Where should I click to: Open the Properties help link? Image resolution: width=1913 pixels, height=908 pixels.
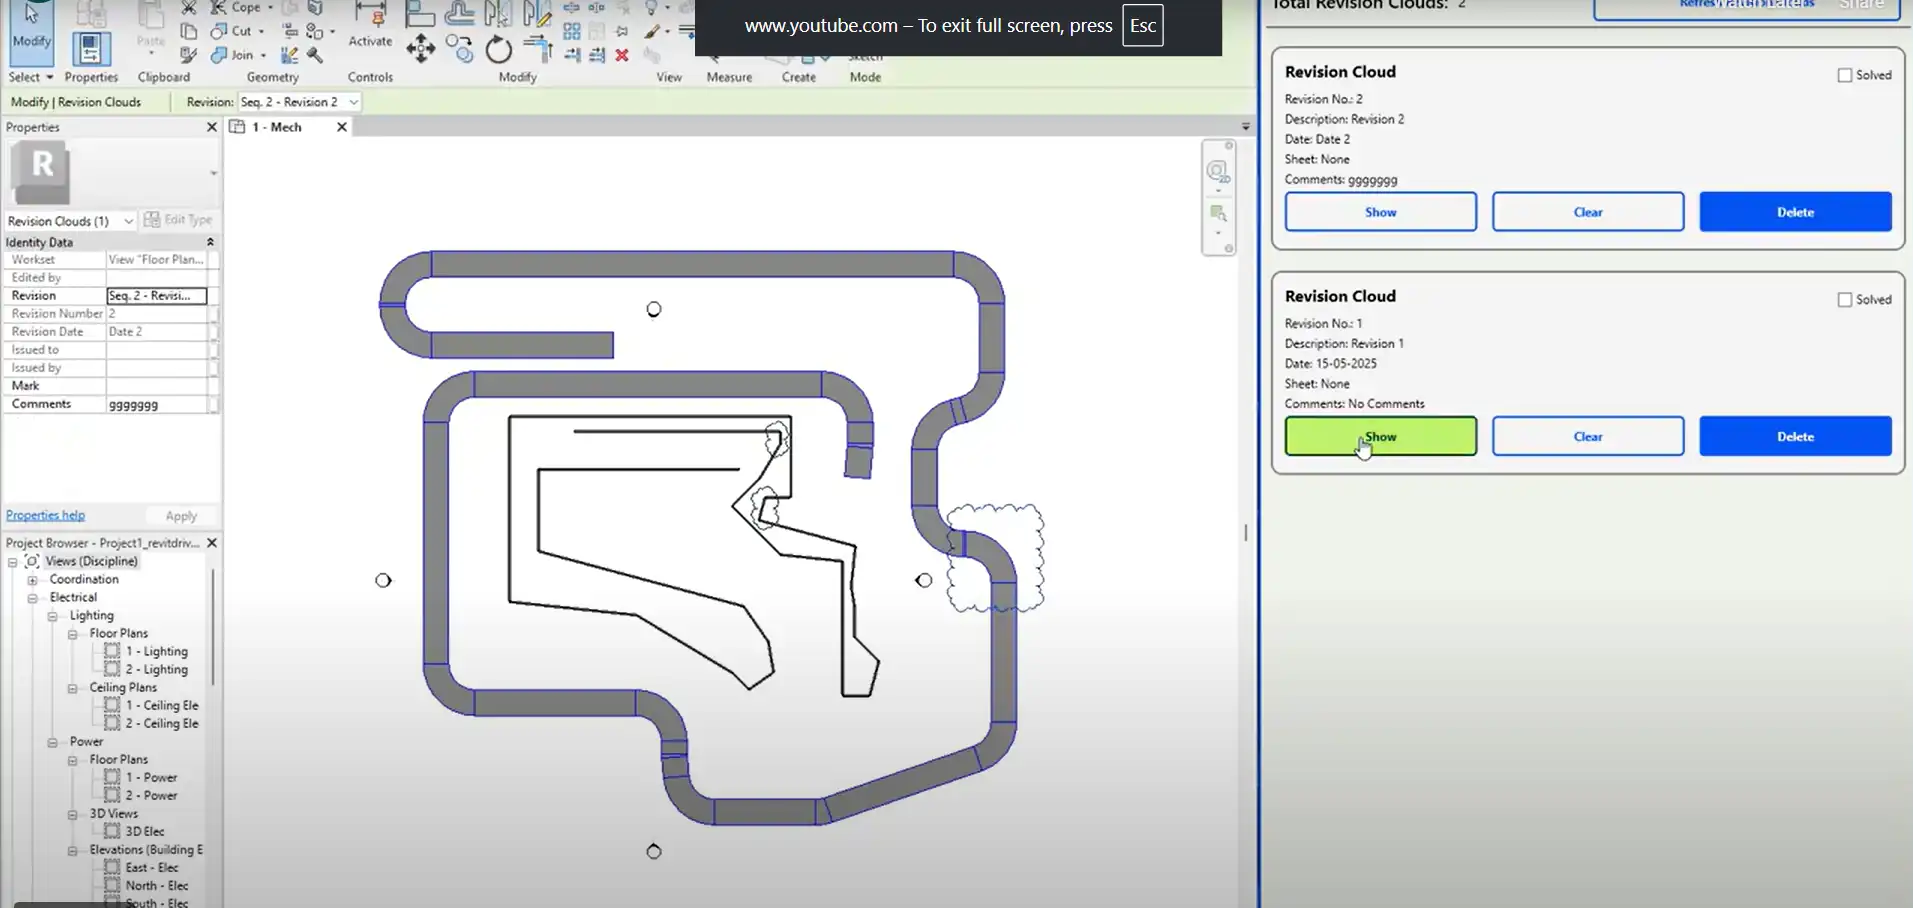pos(45,516)
